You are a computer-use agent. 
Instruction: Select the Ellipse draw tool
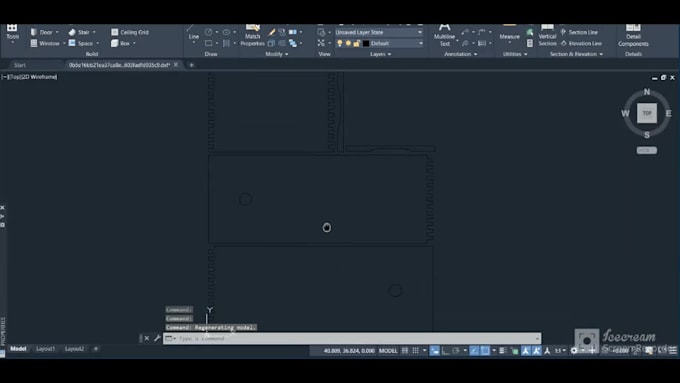226,32
